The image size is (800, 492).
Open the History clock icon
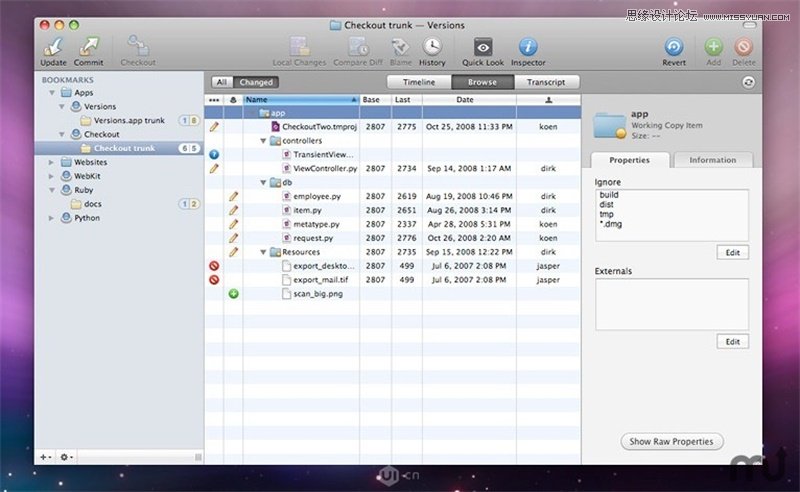(432, 46)
